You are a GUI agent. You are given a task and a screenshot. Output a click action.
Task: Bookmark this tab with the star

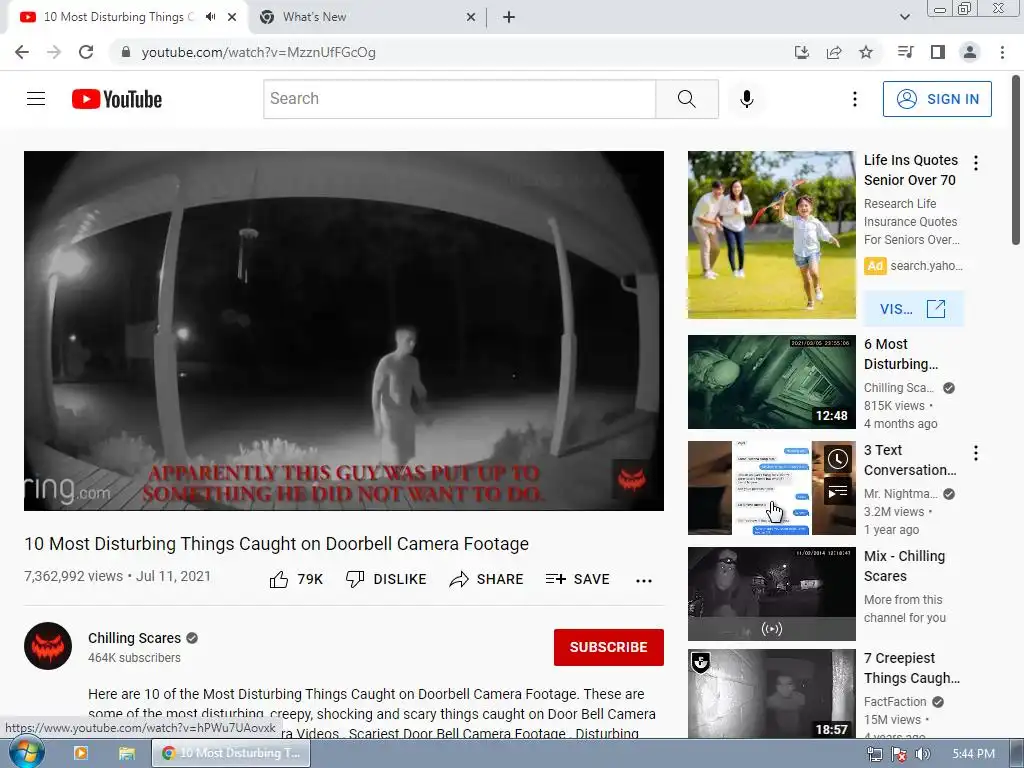tap(866, 52)
